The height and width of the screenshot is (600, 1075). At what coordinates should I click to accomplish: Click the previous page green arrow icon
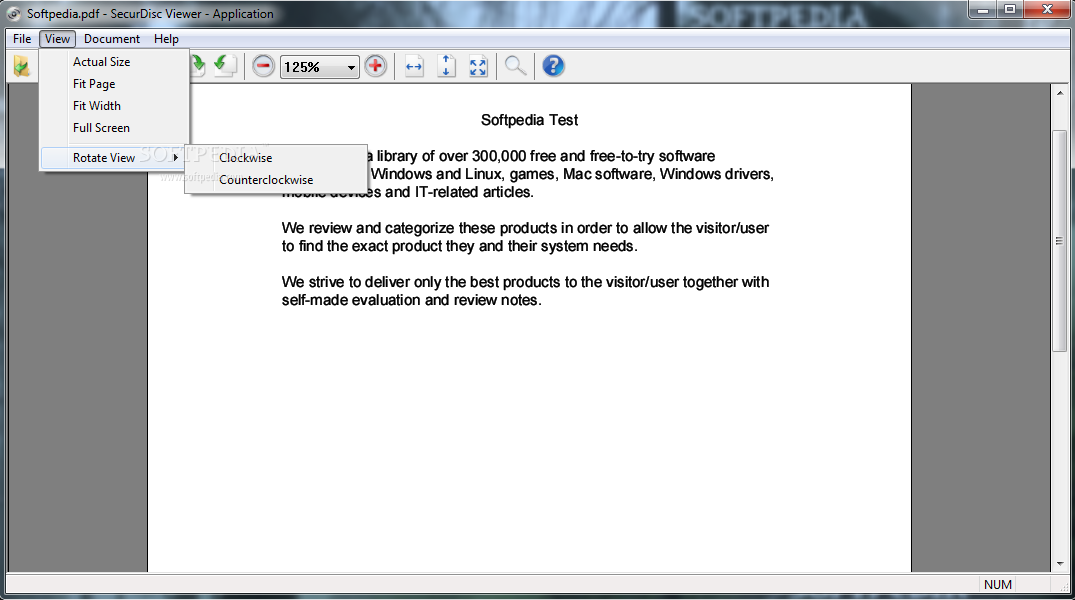[225, 66]
